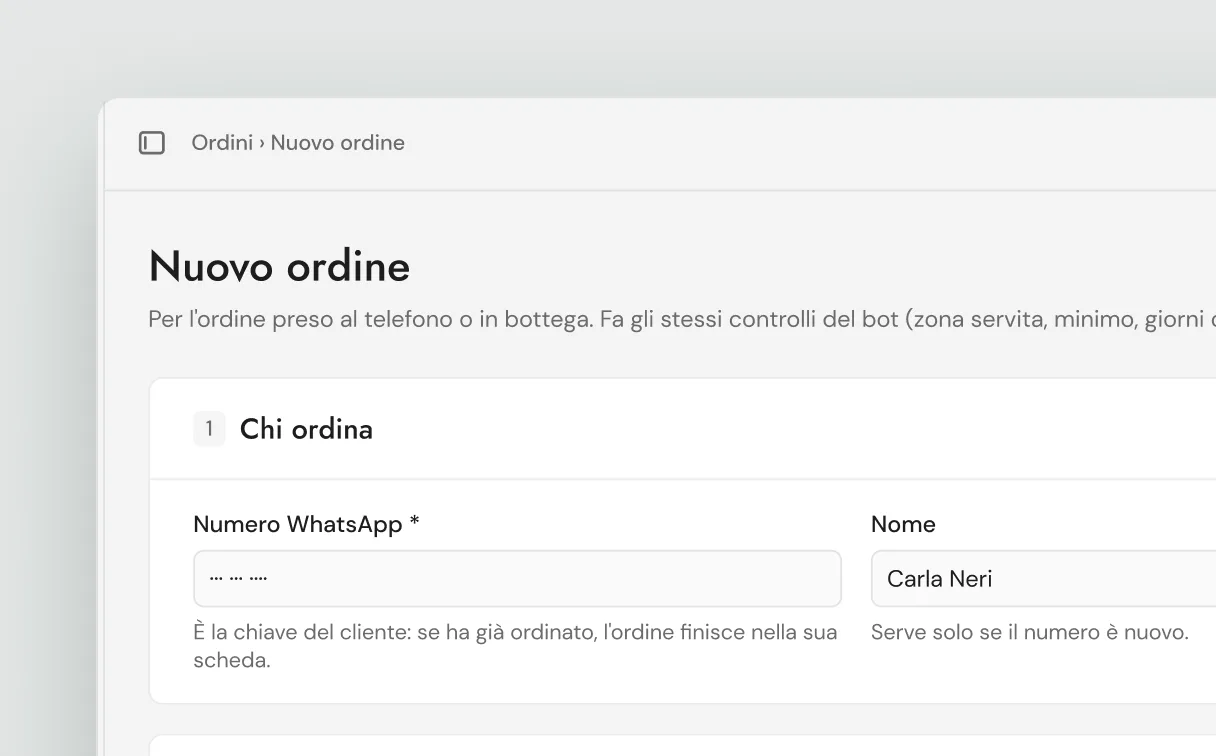Click the Nome field label
Viewport: 1216px width, 756px height.
903,524
